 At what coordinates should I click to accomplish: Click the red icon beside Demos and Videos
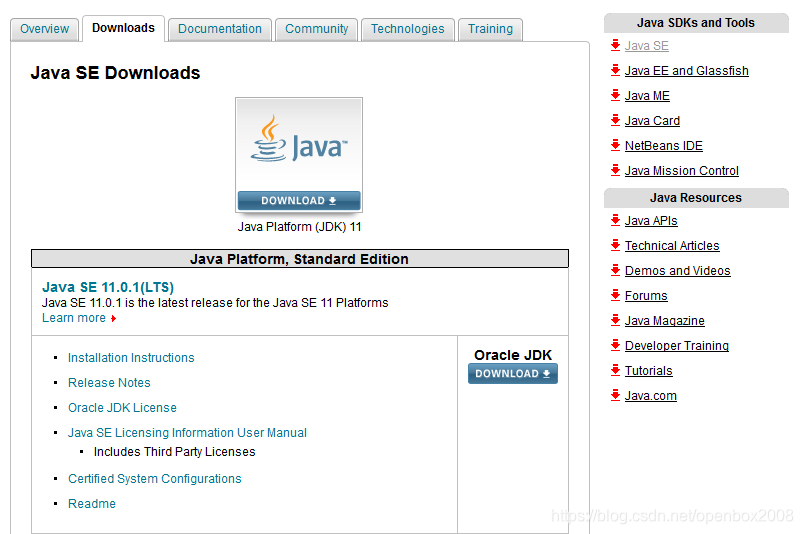click(616, 271)
